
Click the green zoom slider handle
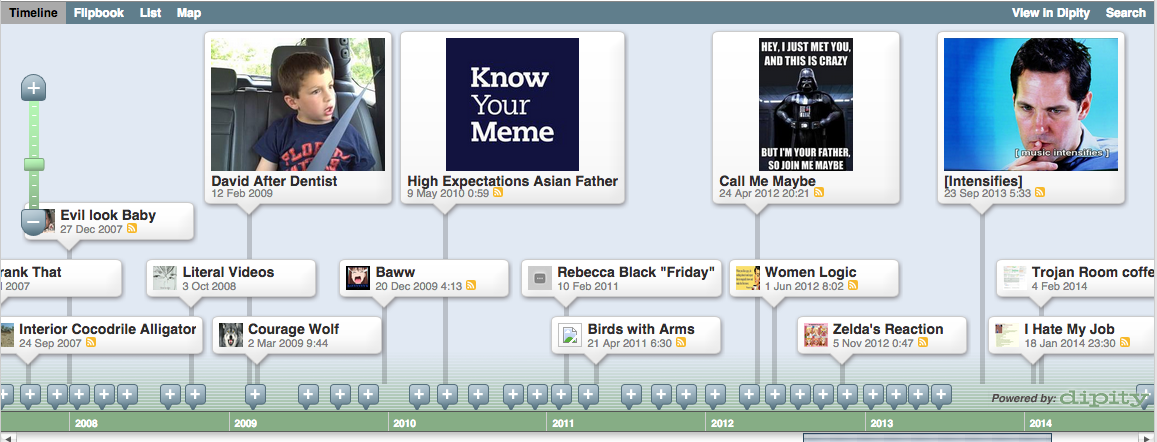(x=34, y=165)
